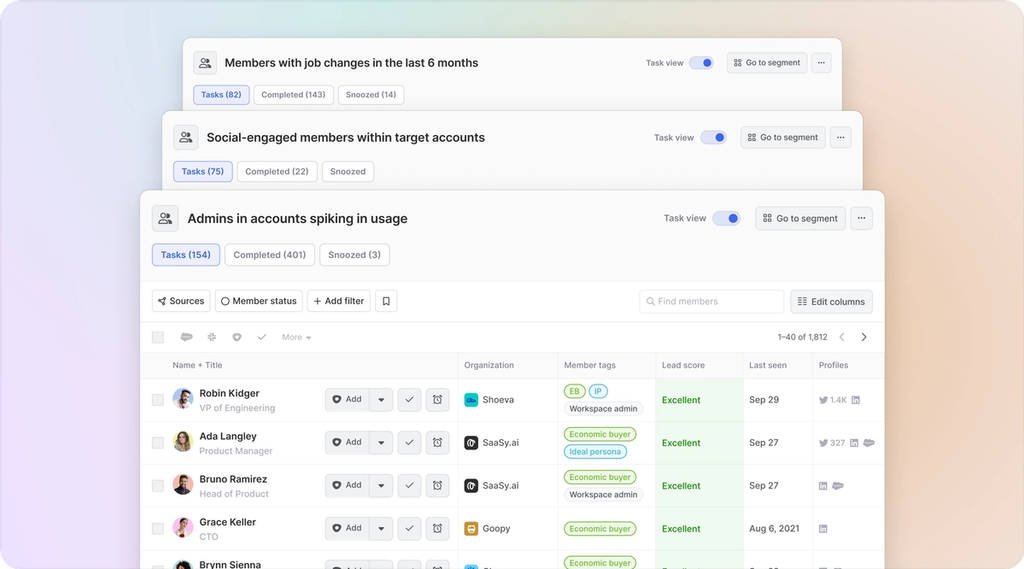The image size is (1024, 569).
Task: Go to previous page of members
Action: 842,337
